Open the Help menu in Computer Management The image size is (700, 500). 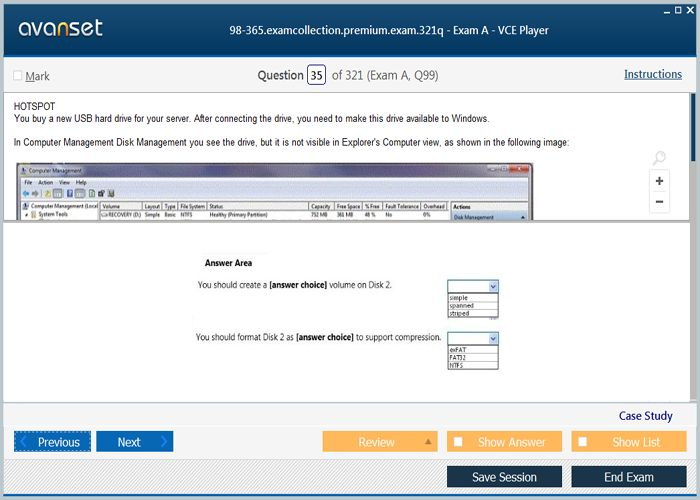[x=81, y=182]
